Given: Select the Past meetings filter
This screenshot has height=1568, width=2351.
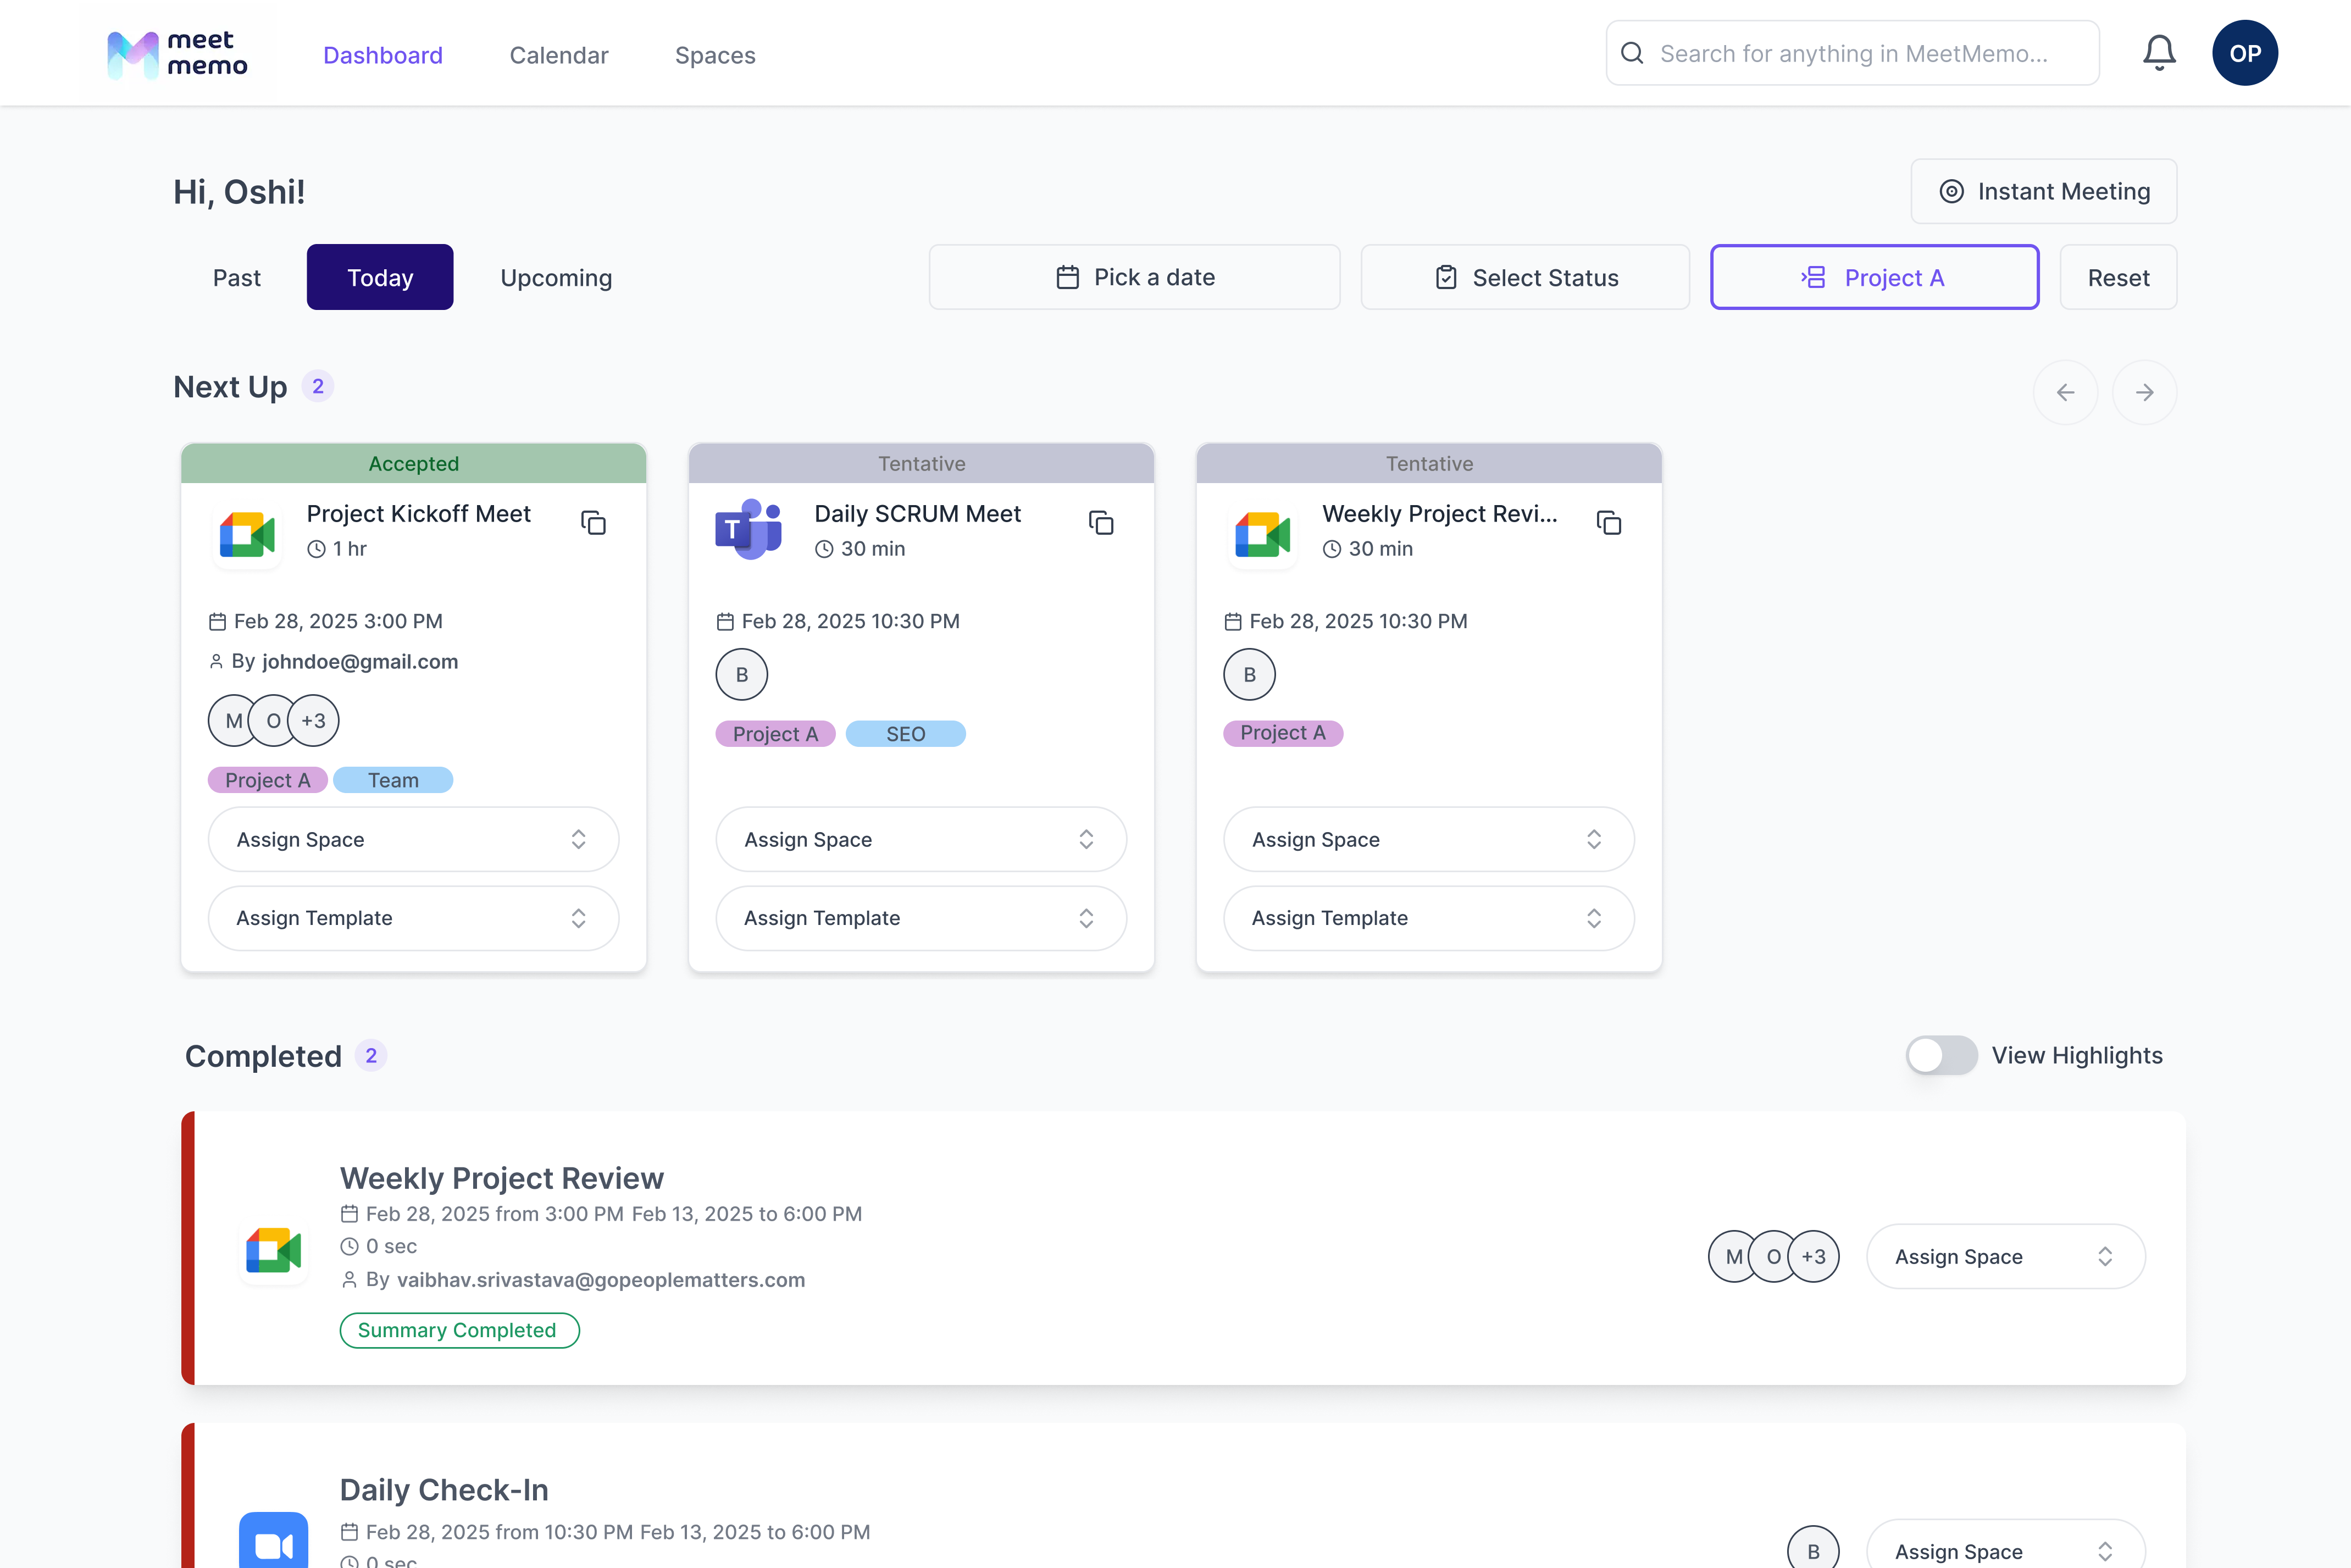Looking at the screenshot, I should (236, 277).
